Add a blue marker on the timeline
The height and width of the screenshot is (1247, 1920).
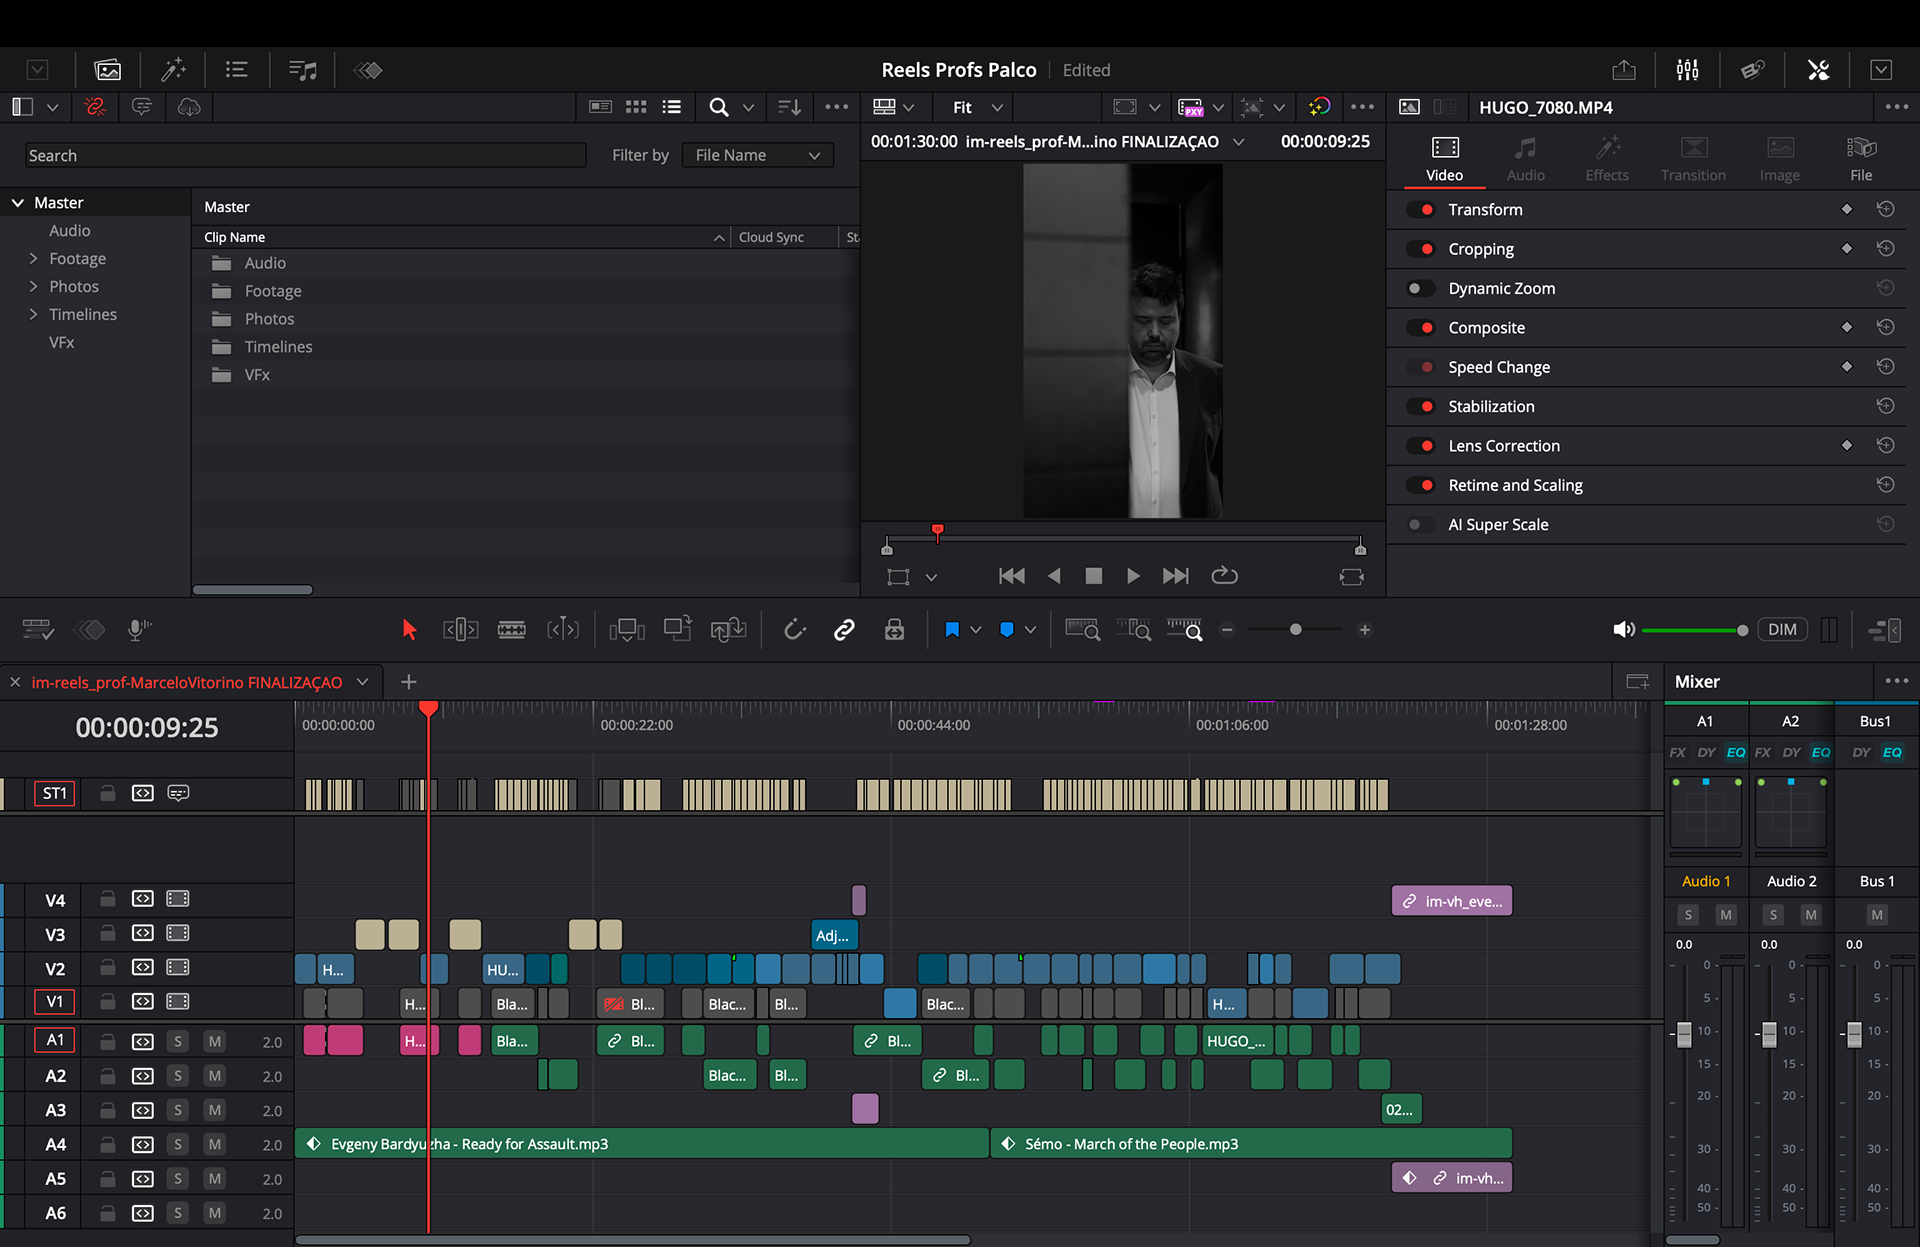(1007, 629)
